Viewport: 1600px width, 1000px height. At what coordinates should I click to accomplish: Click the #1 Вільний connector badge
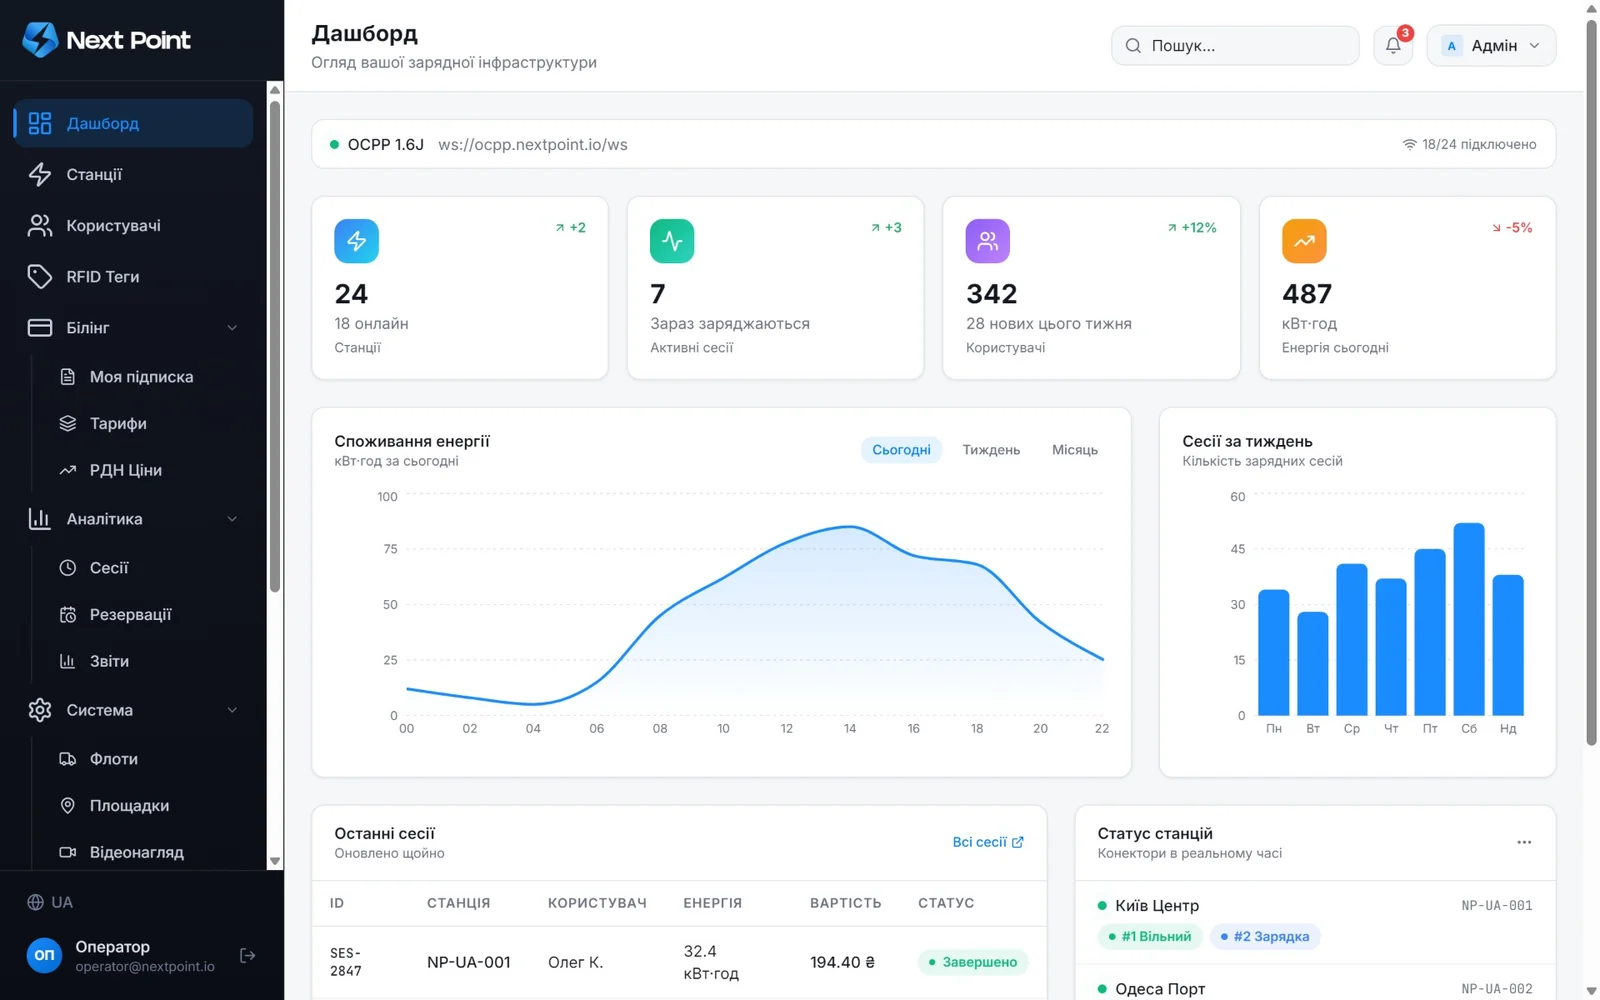pyautogui.click(x=1150, y=936)
